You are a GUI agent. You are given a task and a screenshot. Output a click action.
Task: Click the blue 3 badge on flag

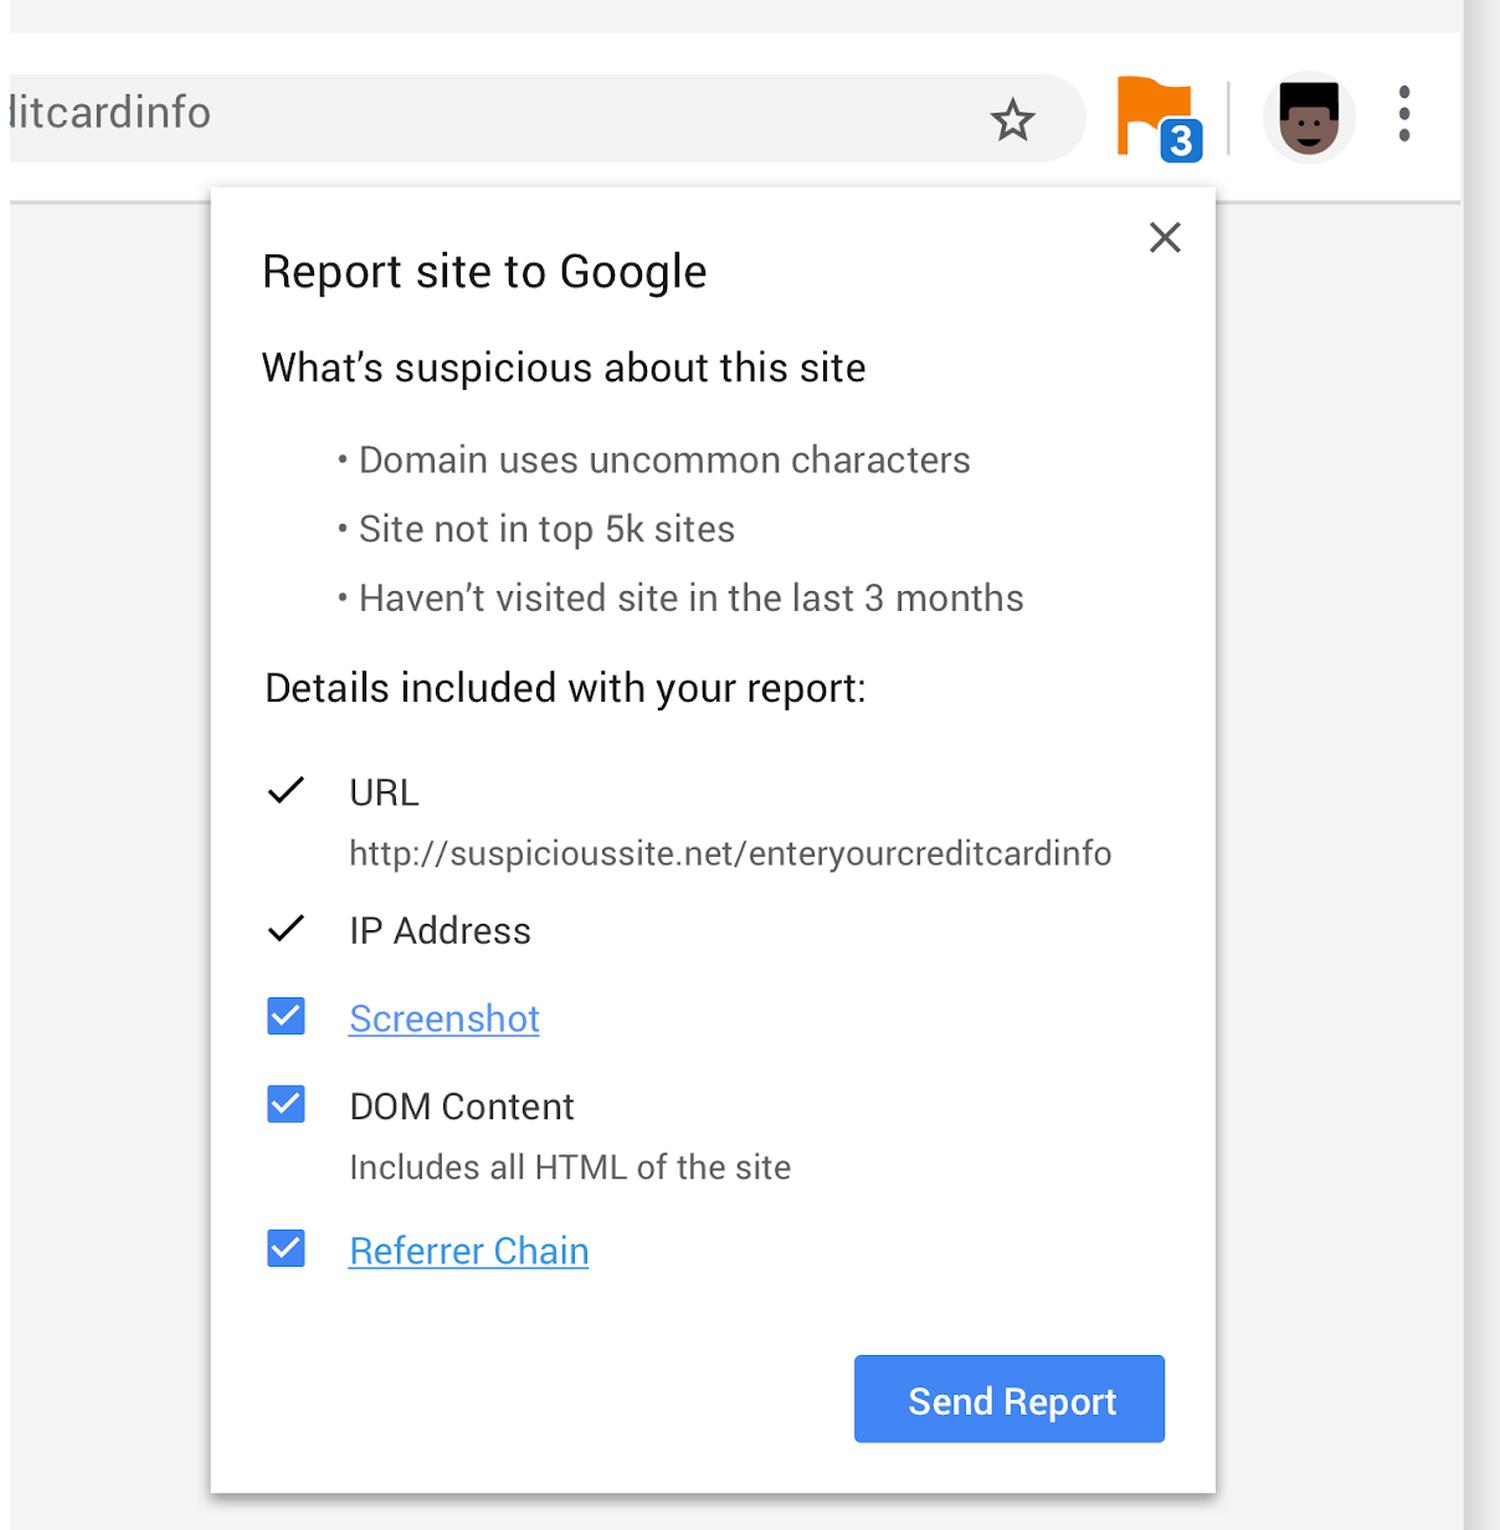click(1181, 141)
